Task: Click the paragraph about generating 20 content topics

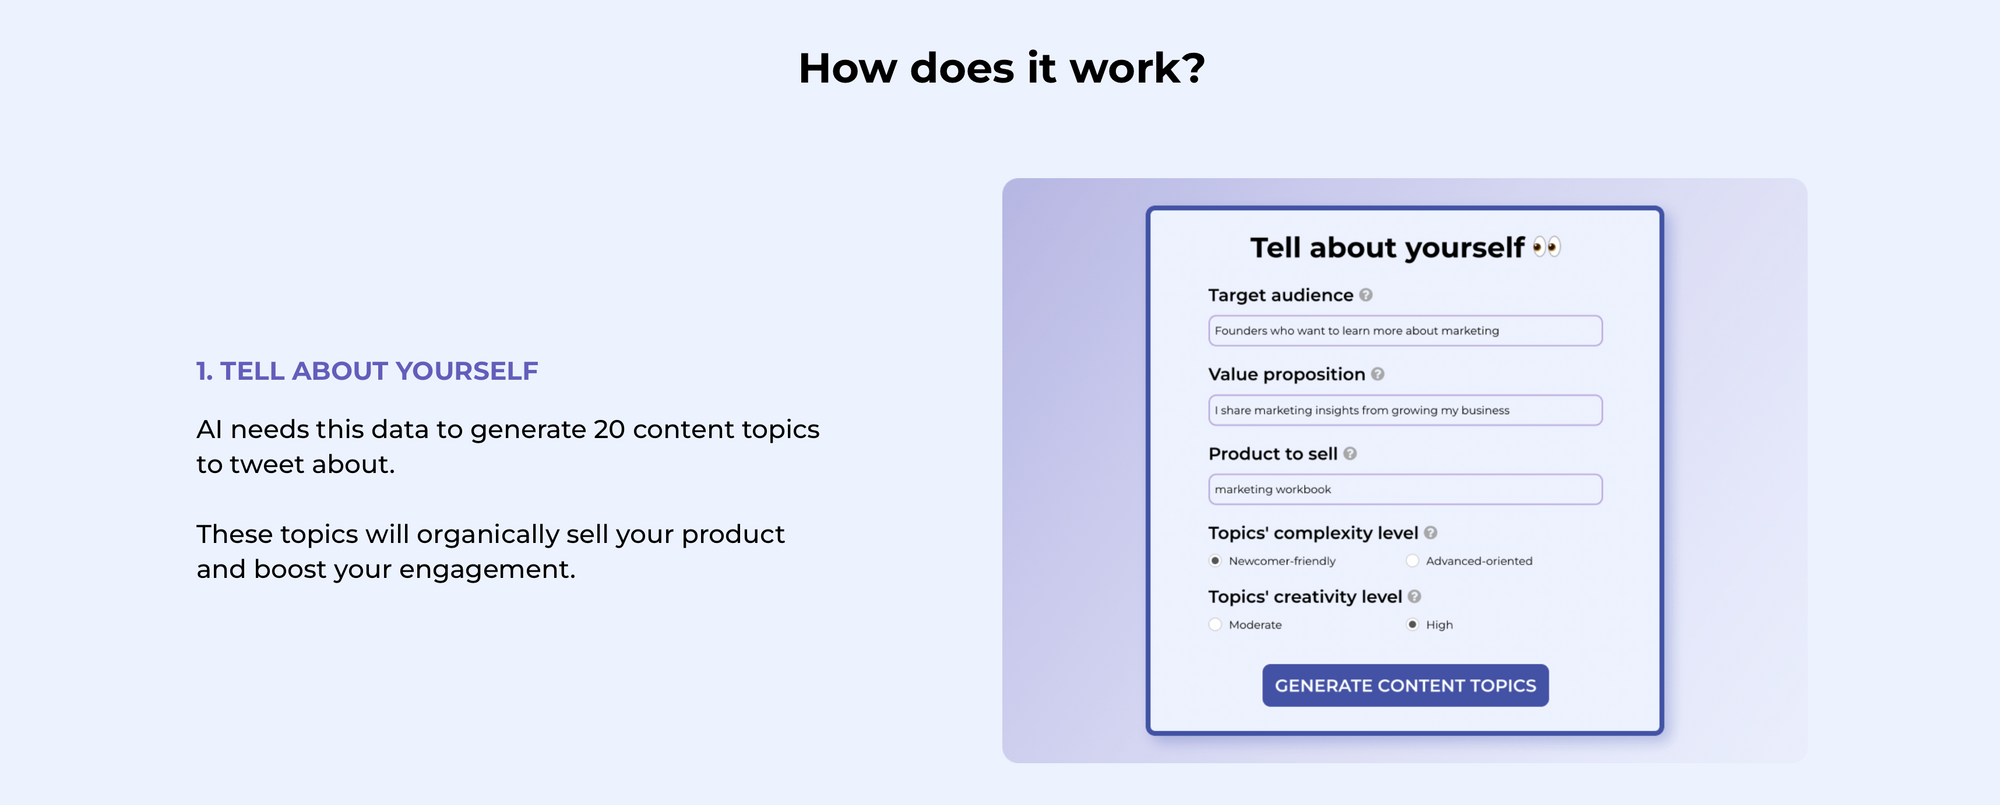Action: pos(507,446)
